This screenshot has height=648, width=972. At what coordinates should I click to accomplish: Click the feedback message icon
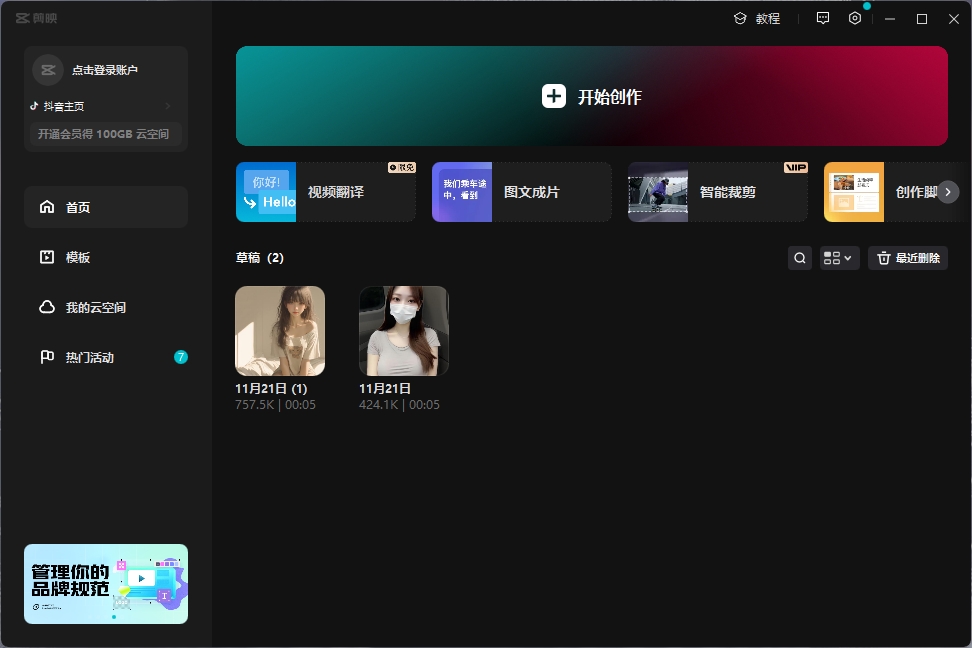pos(822,18)
